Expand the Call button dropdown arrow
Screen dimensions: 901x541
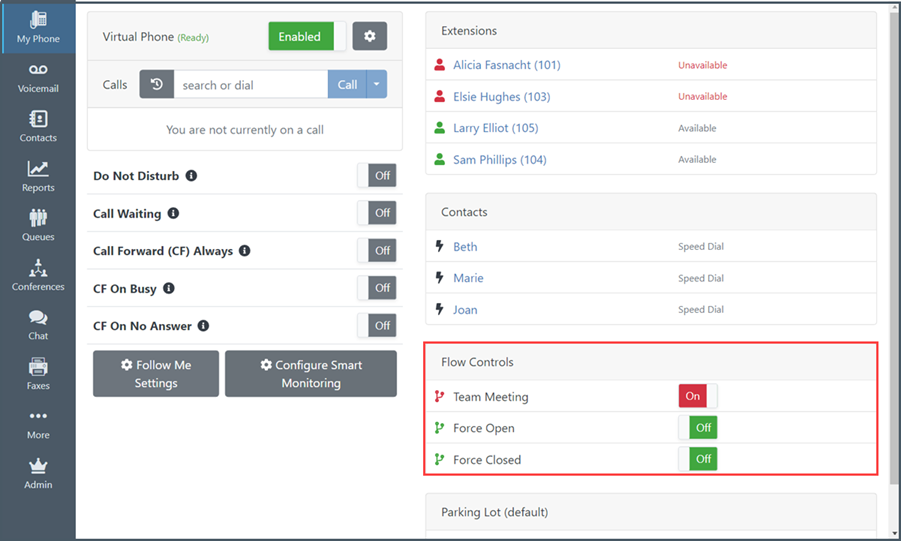(377, 85)
